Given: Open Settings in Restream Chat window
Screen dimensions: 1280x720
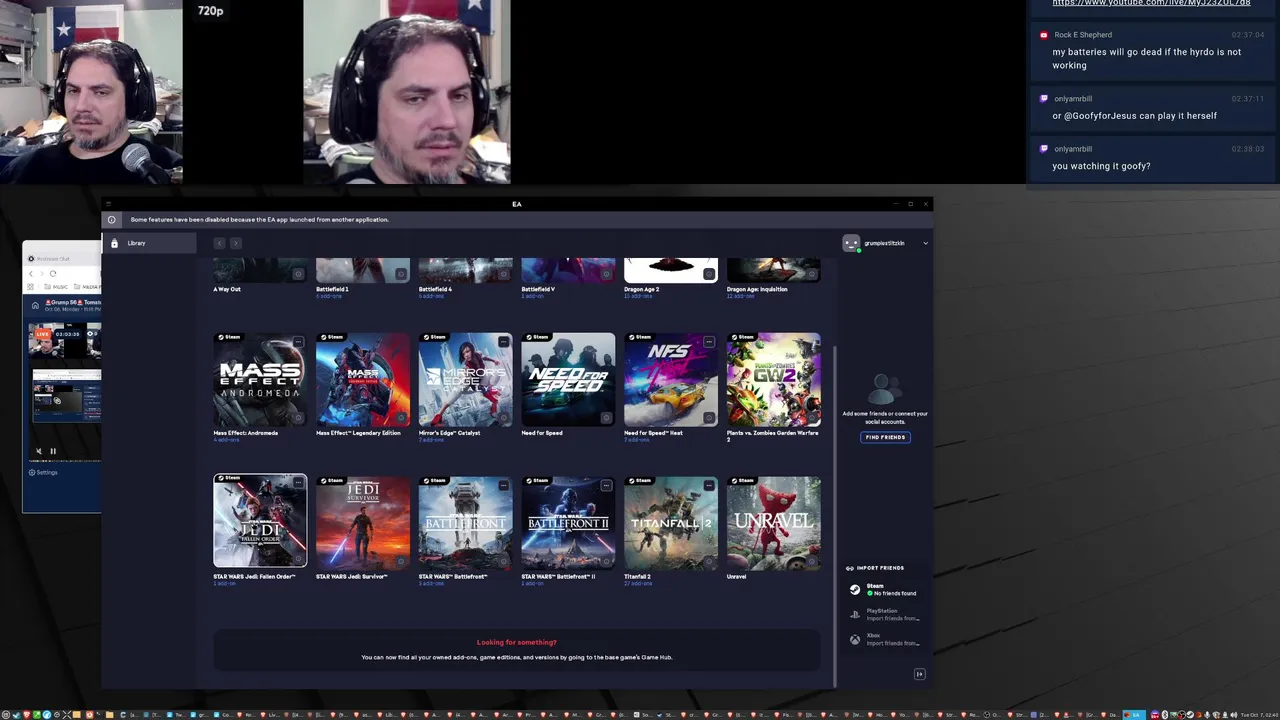Looking at the screenshot, I should (x=43, y=472).
